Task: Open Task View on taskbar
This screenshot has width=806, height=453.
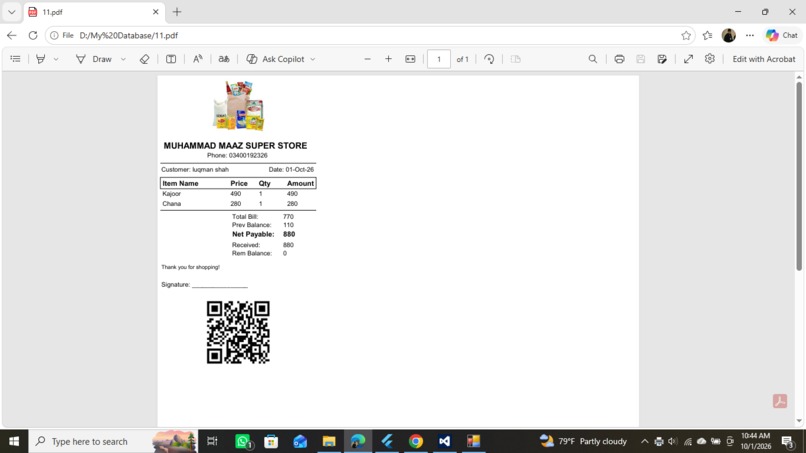Action: [x=212, y=441]
